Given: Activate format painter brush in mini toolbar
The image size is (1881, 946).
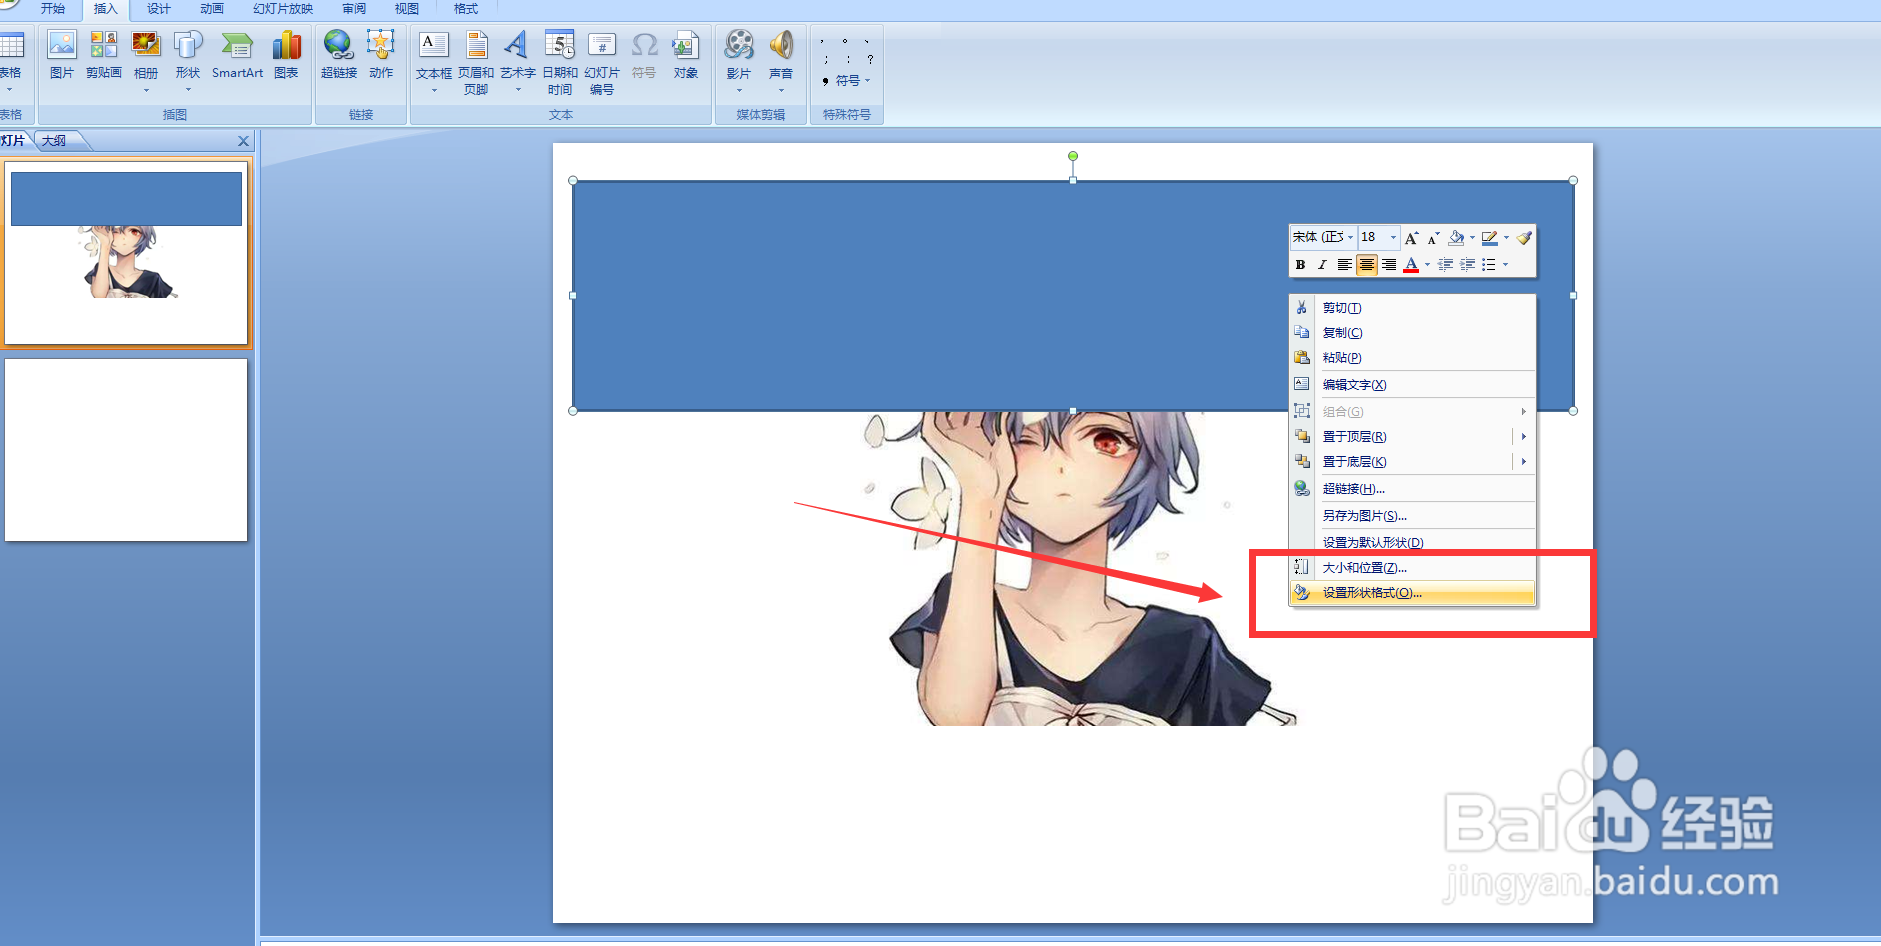Looking at the screenshot, I should [1523, 238].
